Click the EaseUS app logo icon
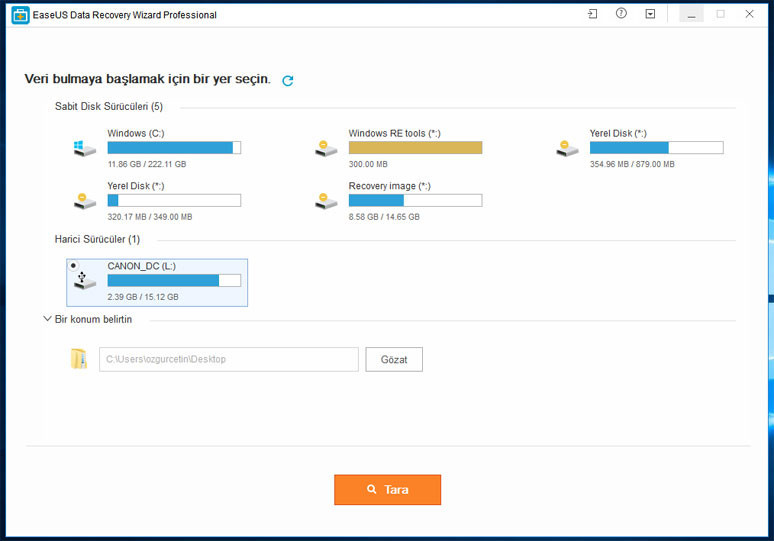Image resolution: width=774 pixels, height=541 pixels. 20,15
